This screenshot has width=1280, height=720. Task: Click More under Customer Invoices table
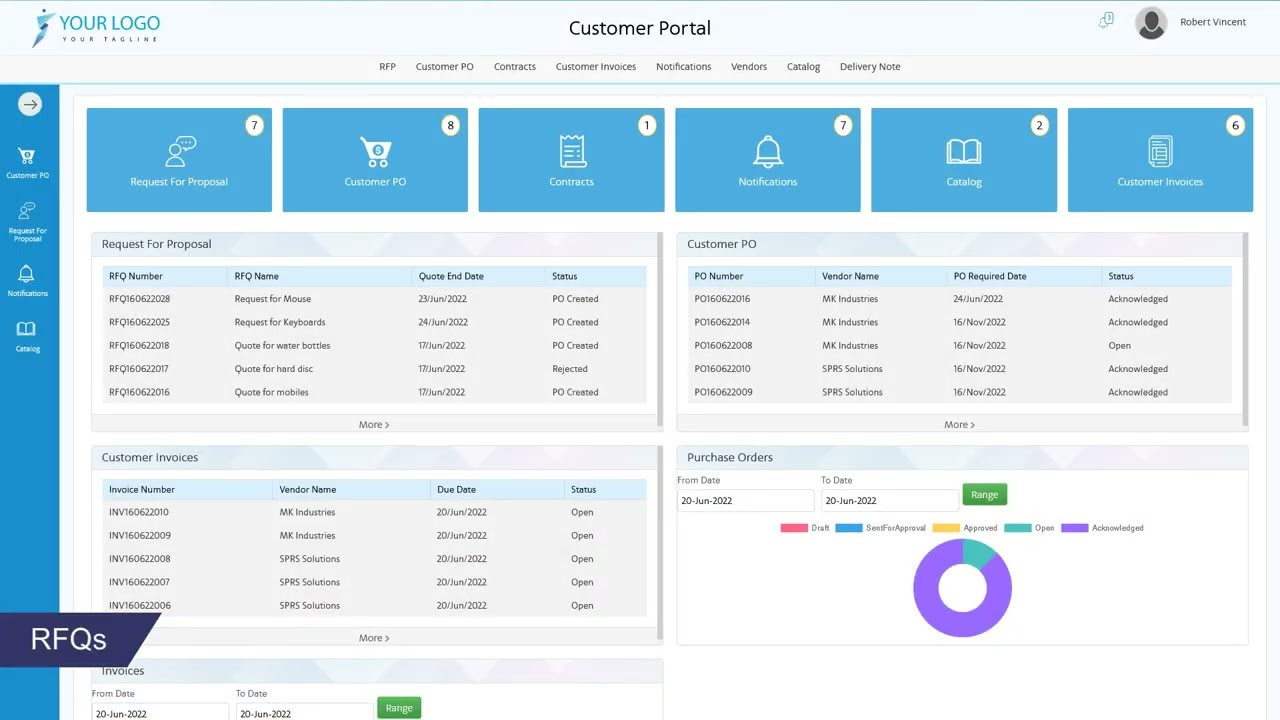pyautogui.click(x=374, y=638)
